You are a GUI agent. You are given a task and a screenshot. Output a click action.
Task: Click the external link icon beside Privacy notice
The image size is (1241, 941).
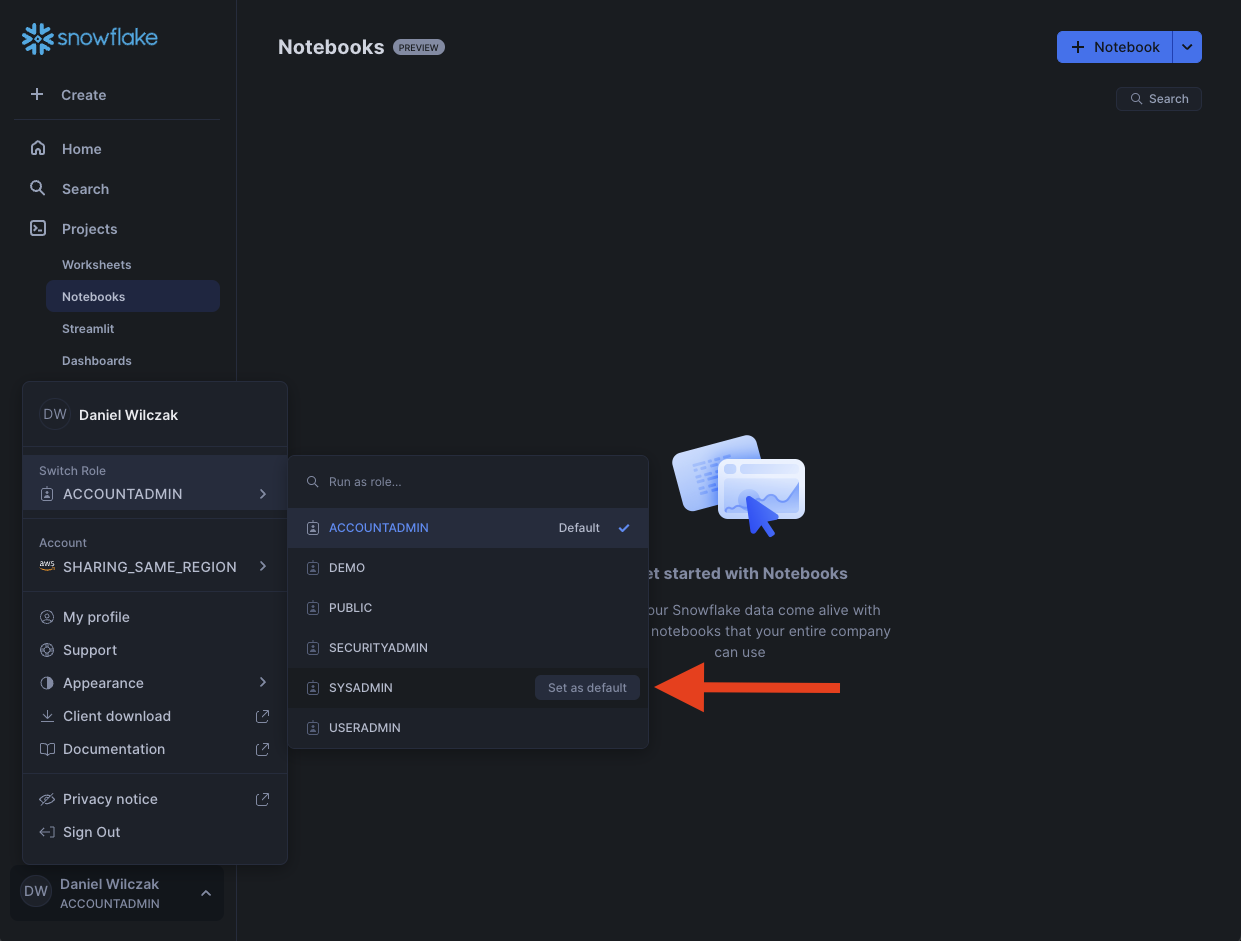(262, 799)
